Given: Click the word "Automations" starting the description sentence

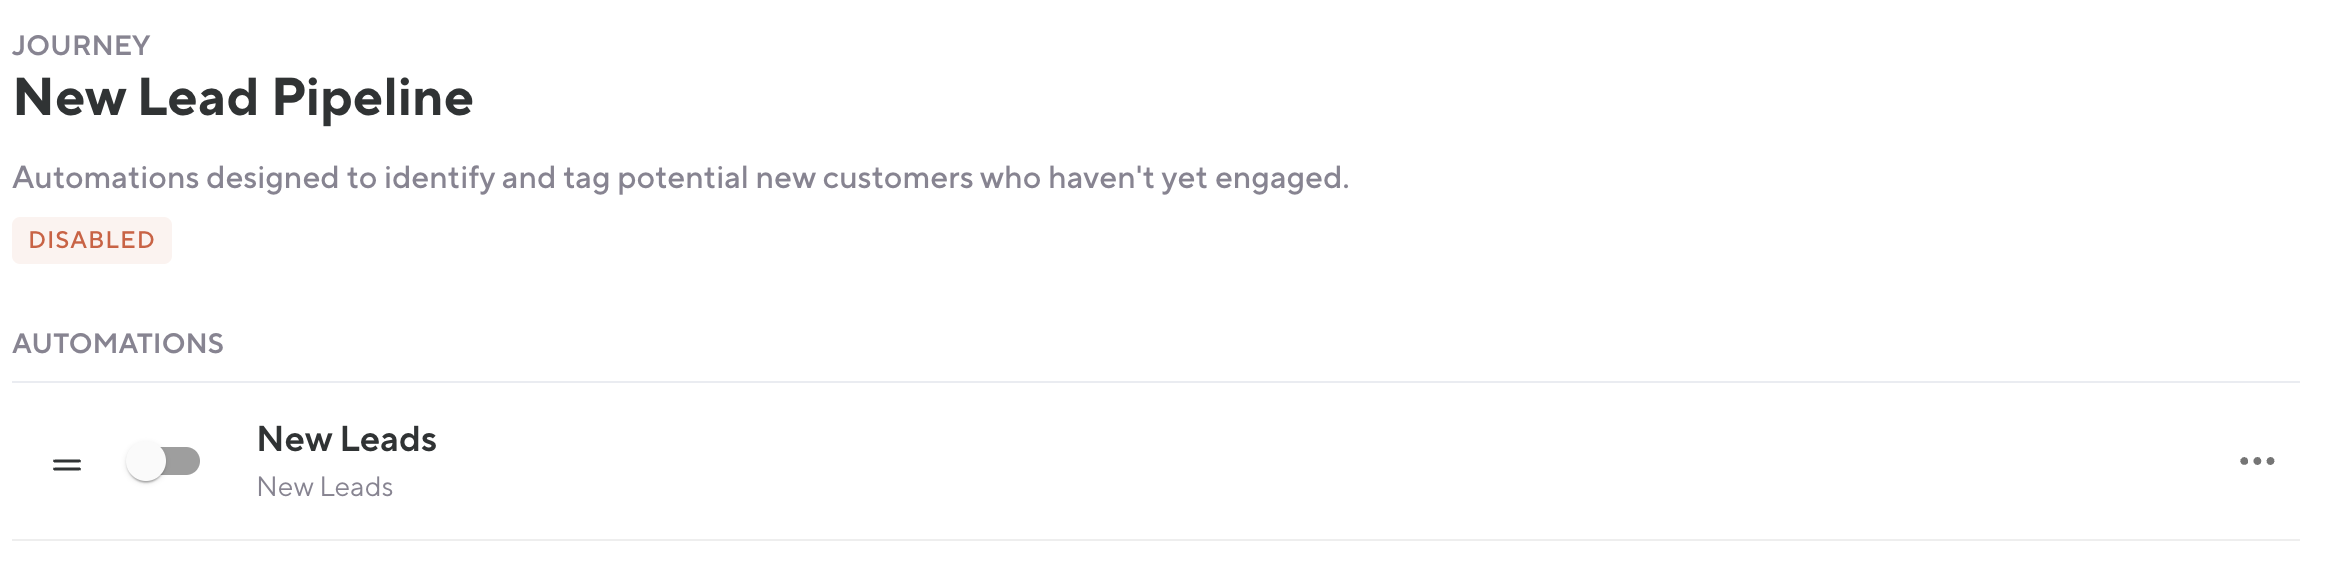Looking at the screenshot, I should point(106,178).
